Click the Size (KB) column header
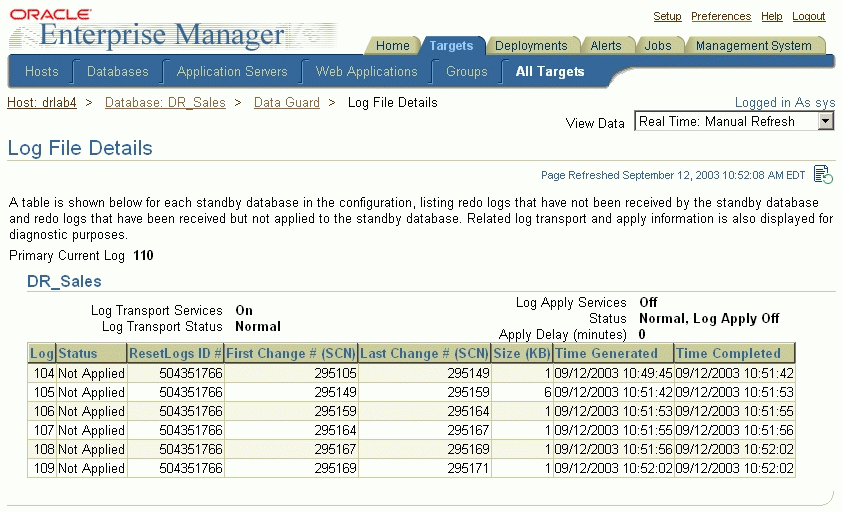 [x=522, y=354]
